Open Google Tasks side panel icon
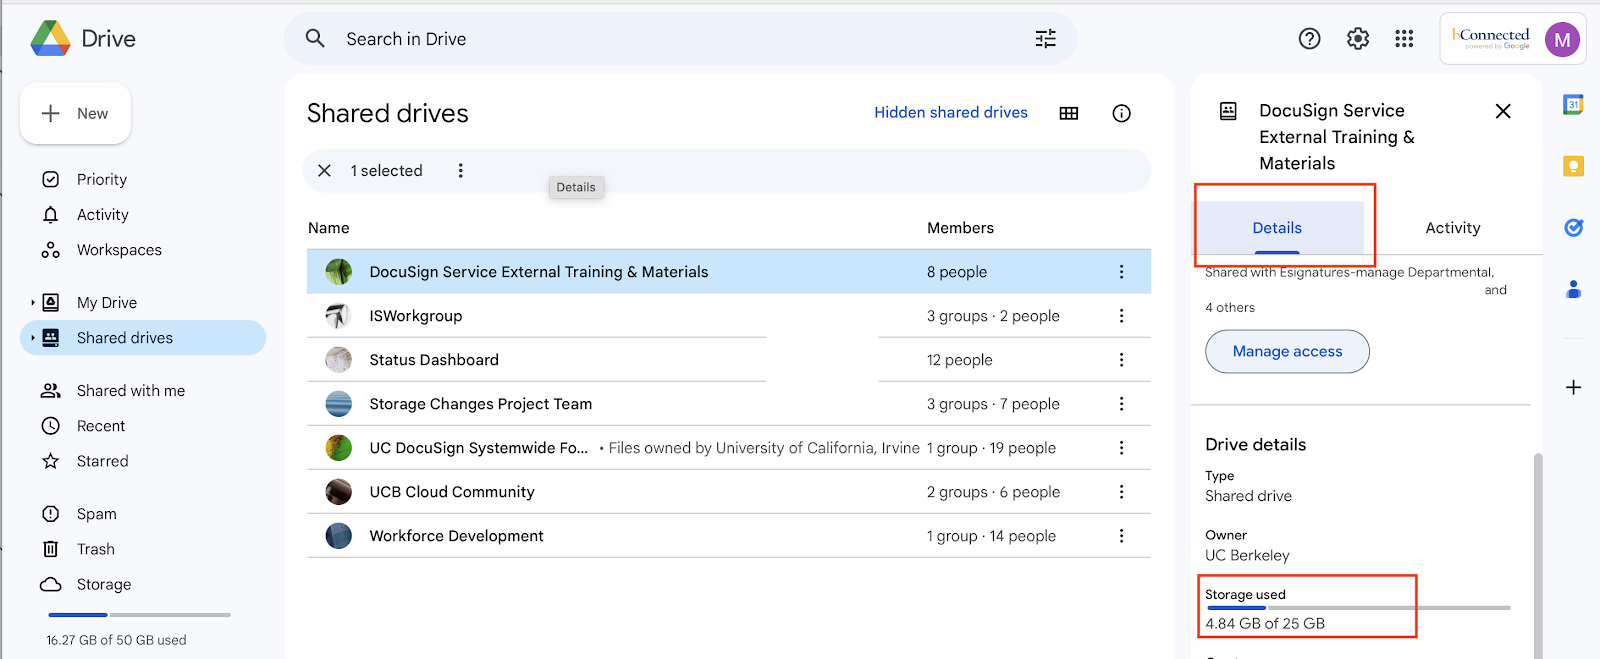Viewport: 1600px width, 659px height. click(x=1573, y=228)
